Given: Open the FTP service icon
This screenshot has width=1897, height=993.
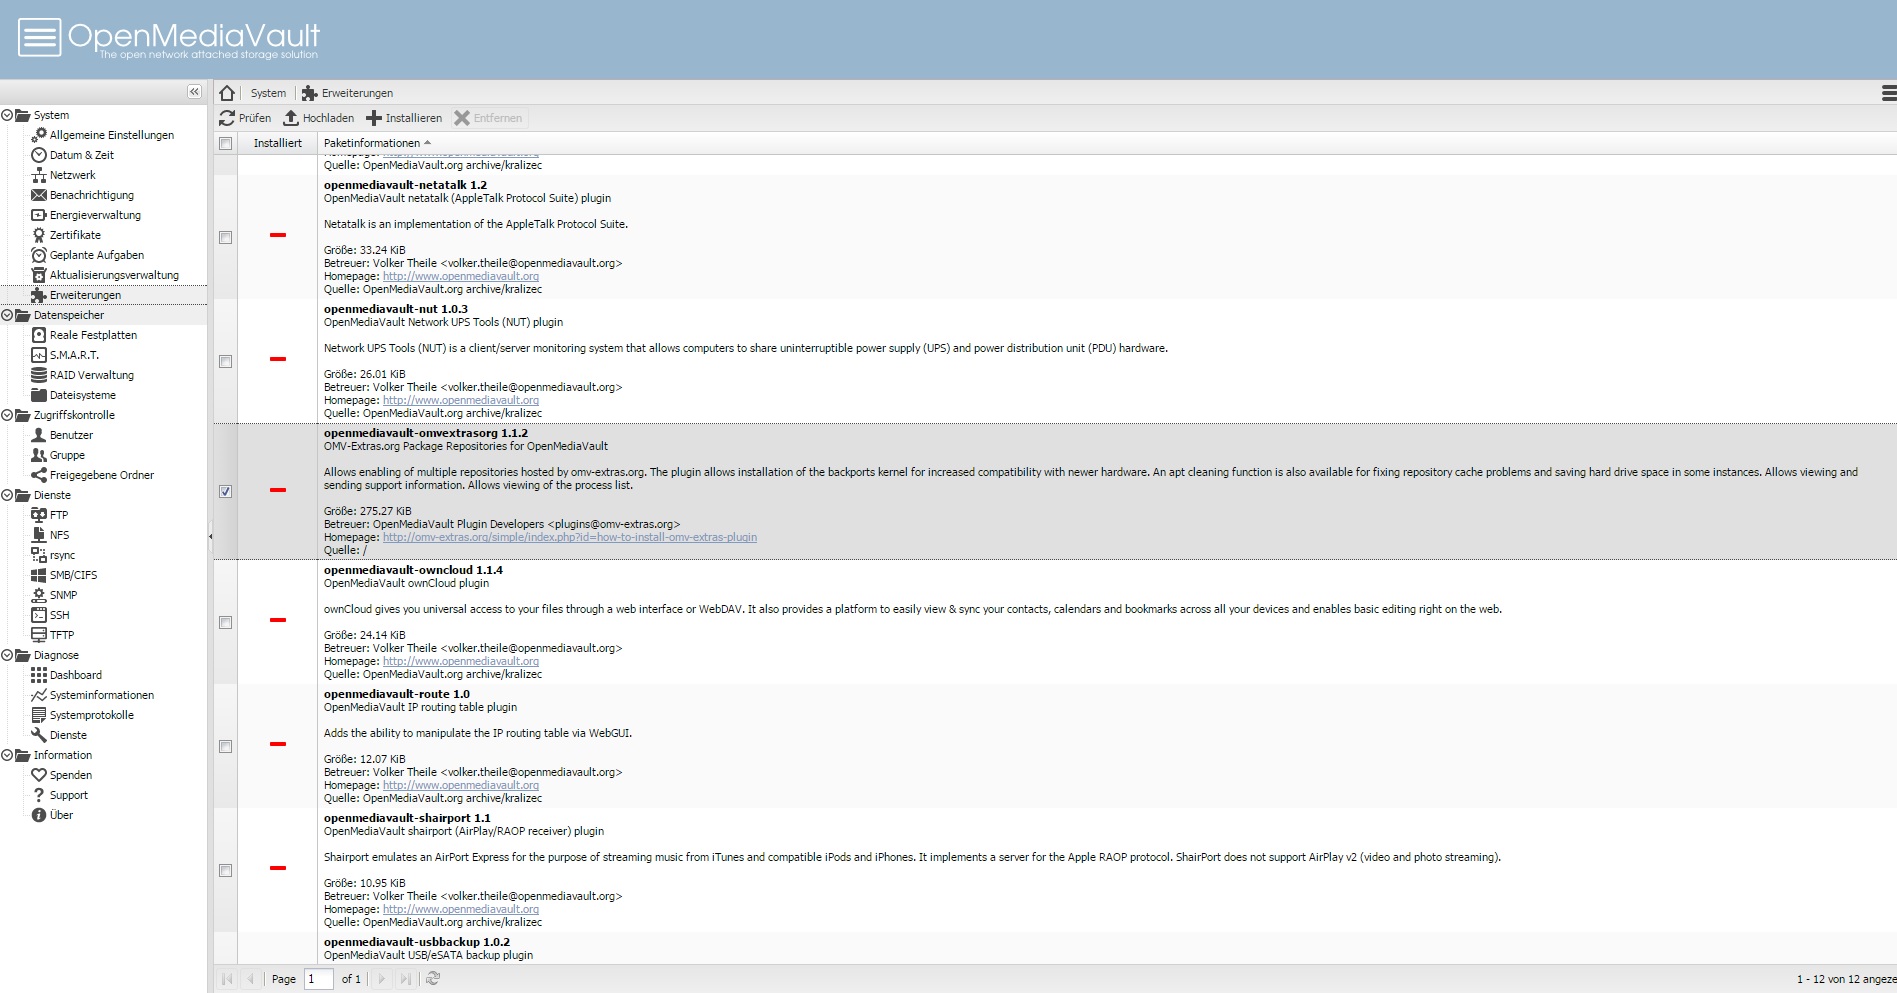Looking at the screenshot, I should pos(39,515).
